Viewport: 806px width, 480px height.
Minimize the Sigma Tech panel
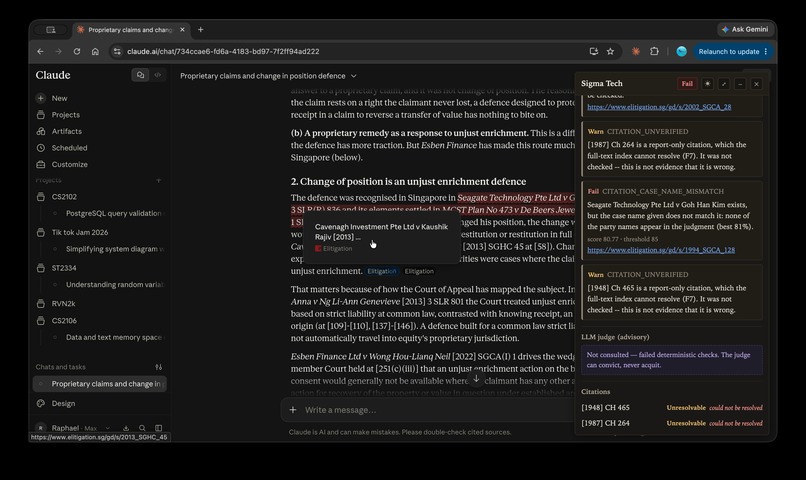(x=740, y=84)
